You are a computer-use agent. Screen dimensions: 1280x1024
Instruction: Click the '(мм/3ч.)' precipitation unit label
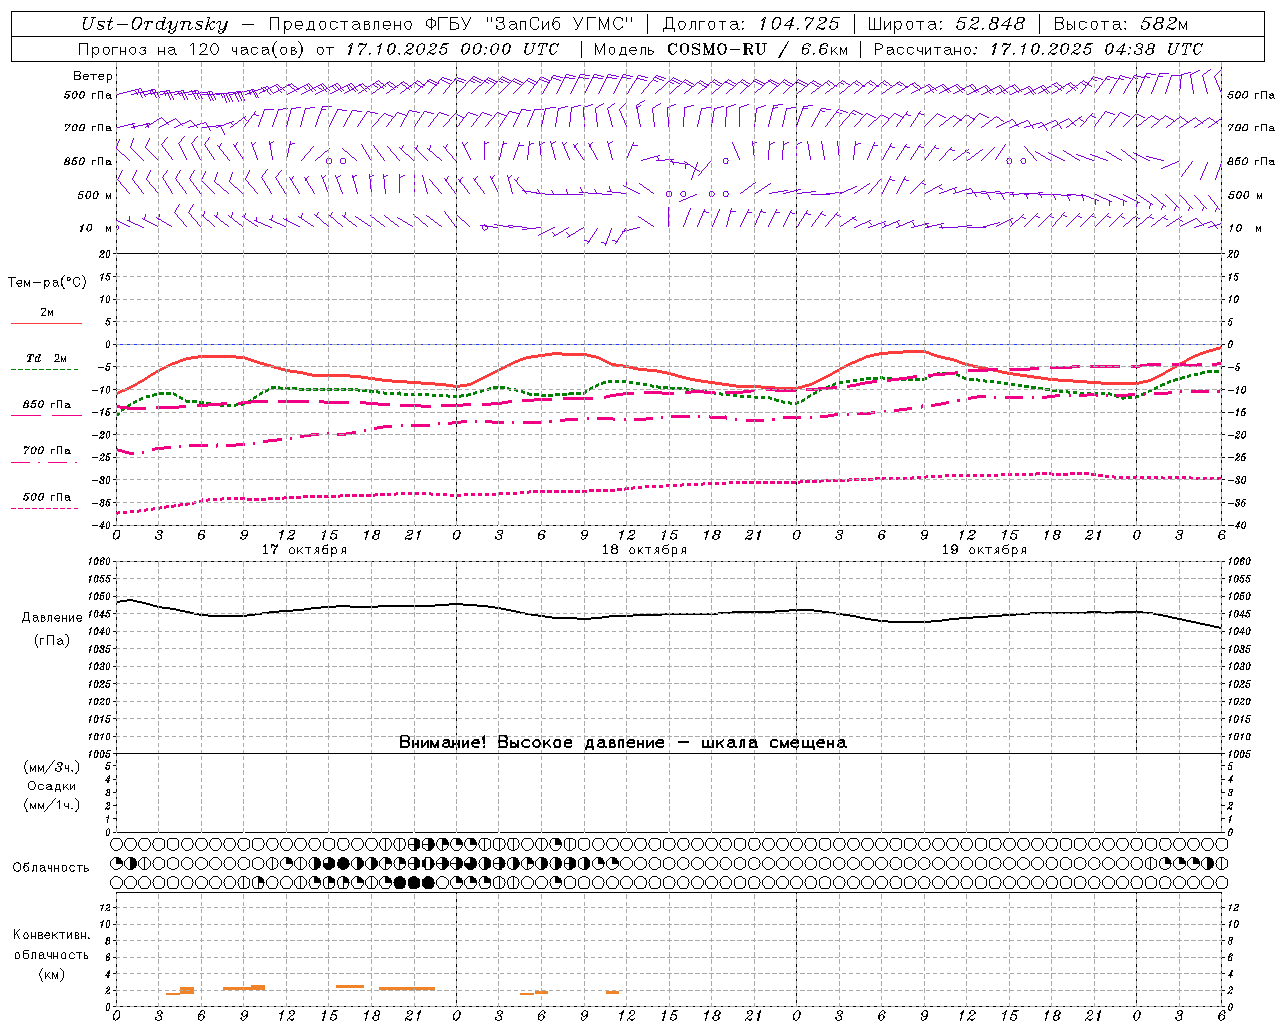click(x=52, y=767)
